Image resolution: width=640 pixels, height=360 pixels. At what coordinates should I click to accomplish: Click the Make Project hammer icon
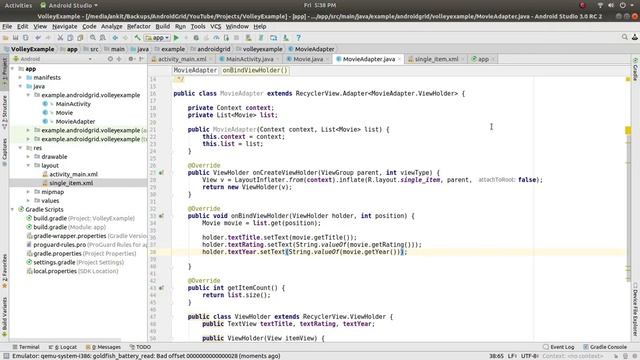click(138, 38)
